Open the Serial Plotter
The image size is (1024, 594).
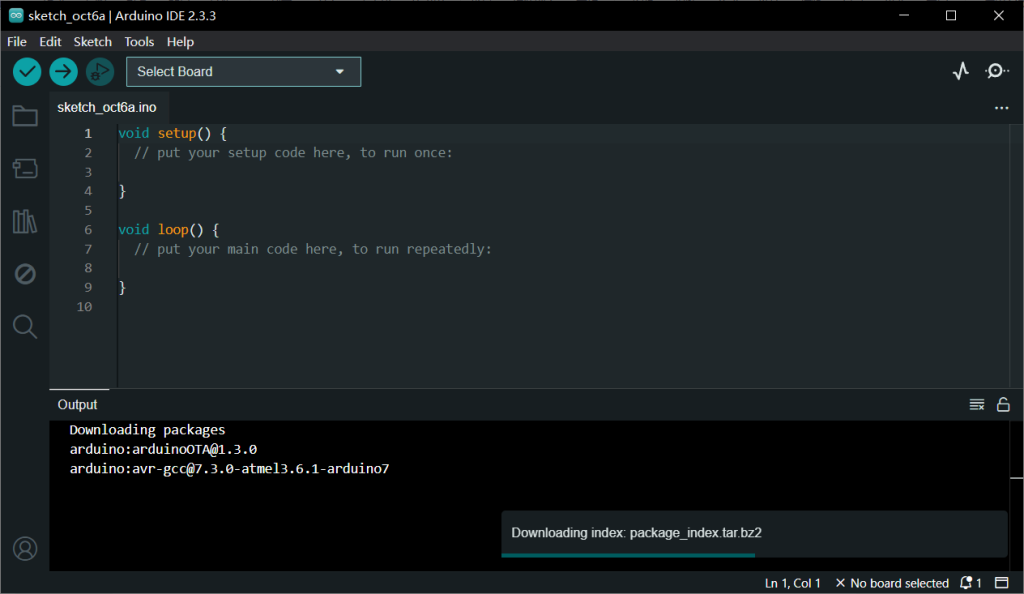point(960,71)
